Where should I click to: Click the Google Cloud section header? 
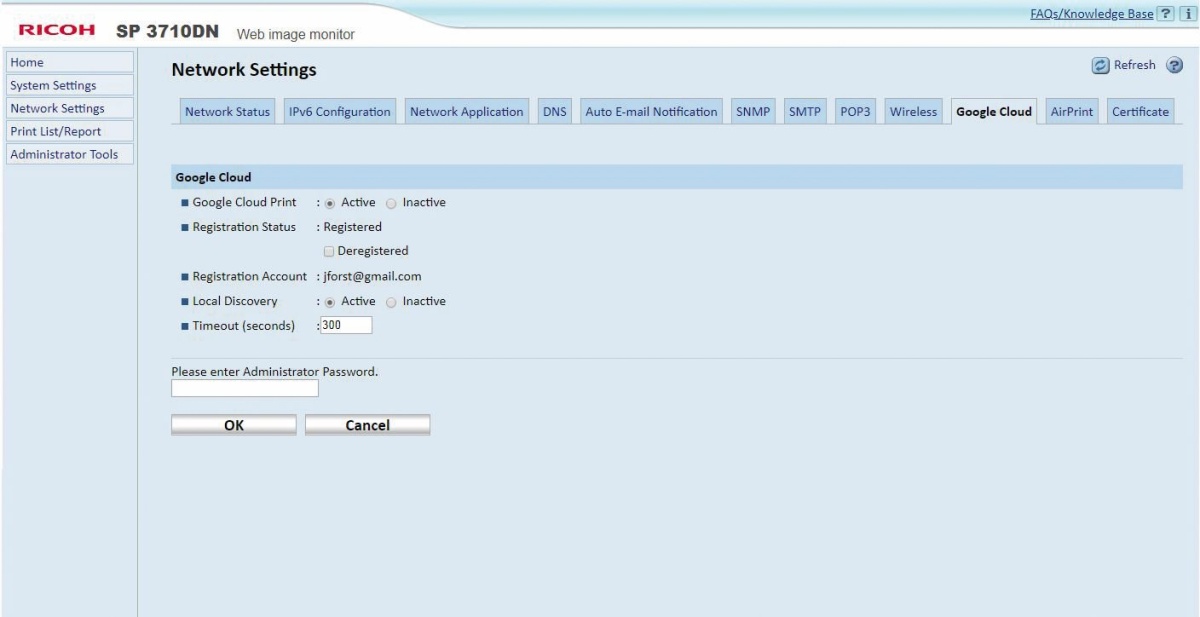676,177
